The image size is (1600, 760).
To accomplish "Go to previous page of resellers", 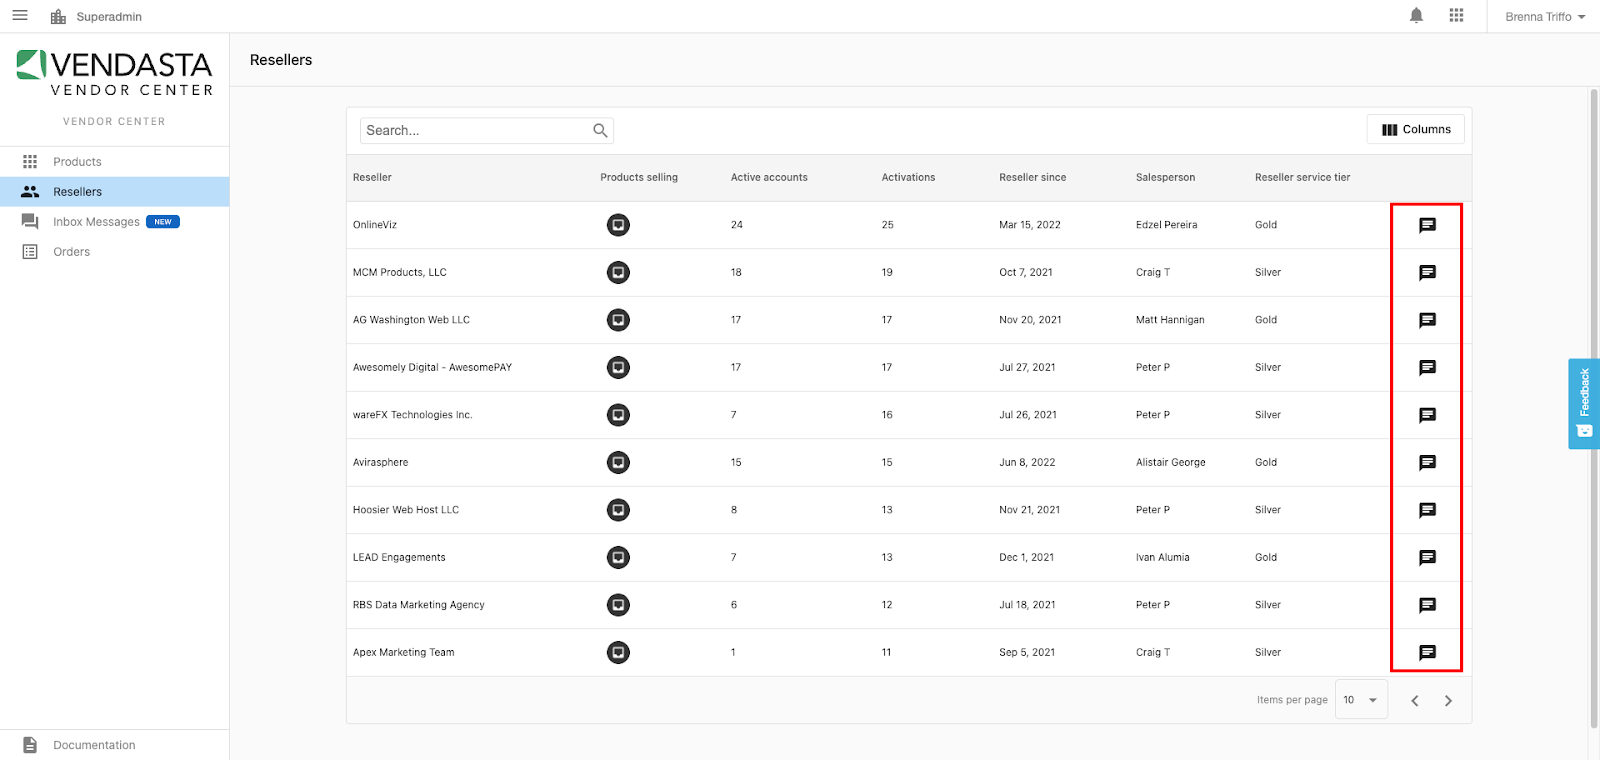I will point(1415,700).
